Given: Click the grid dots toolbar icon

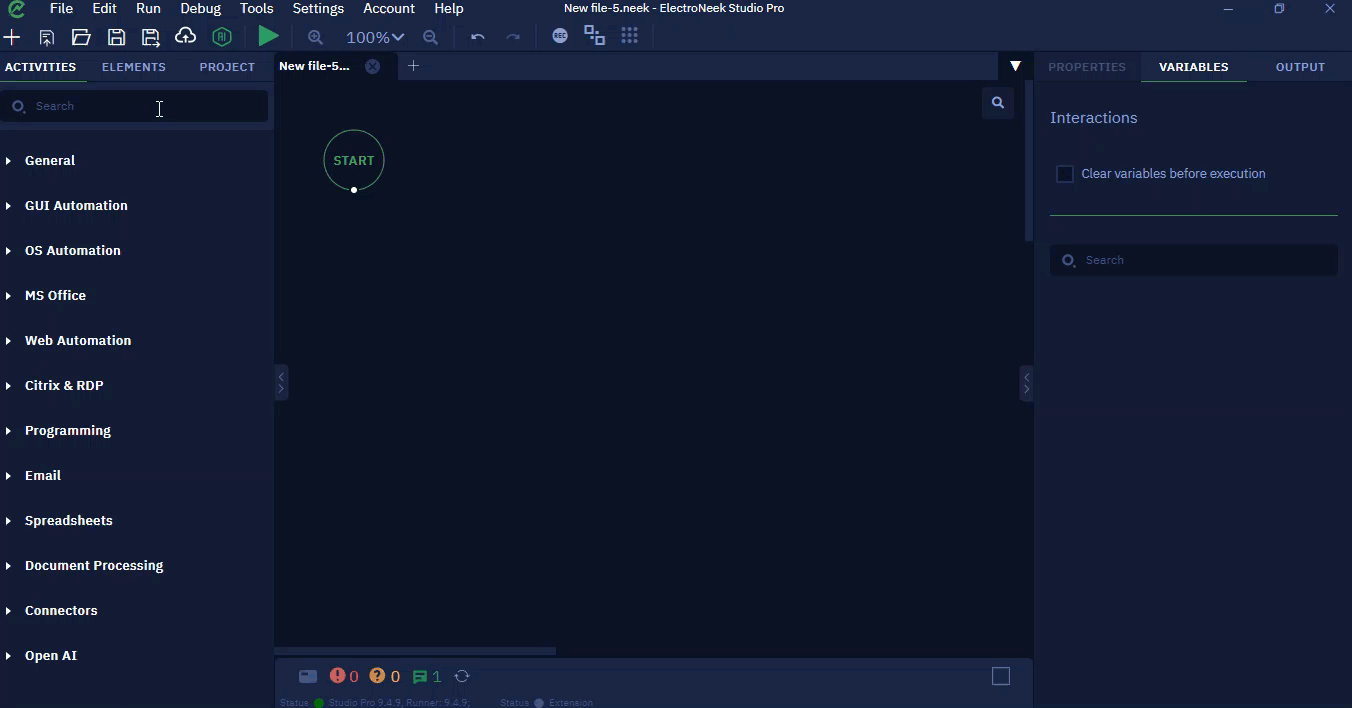Looking at the screenshot, I should pos(629,36).
